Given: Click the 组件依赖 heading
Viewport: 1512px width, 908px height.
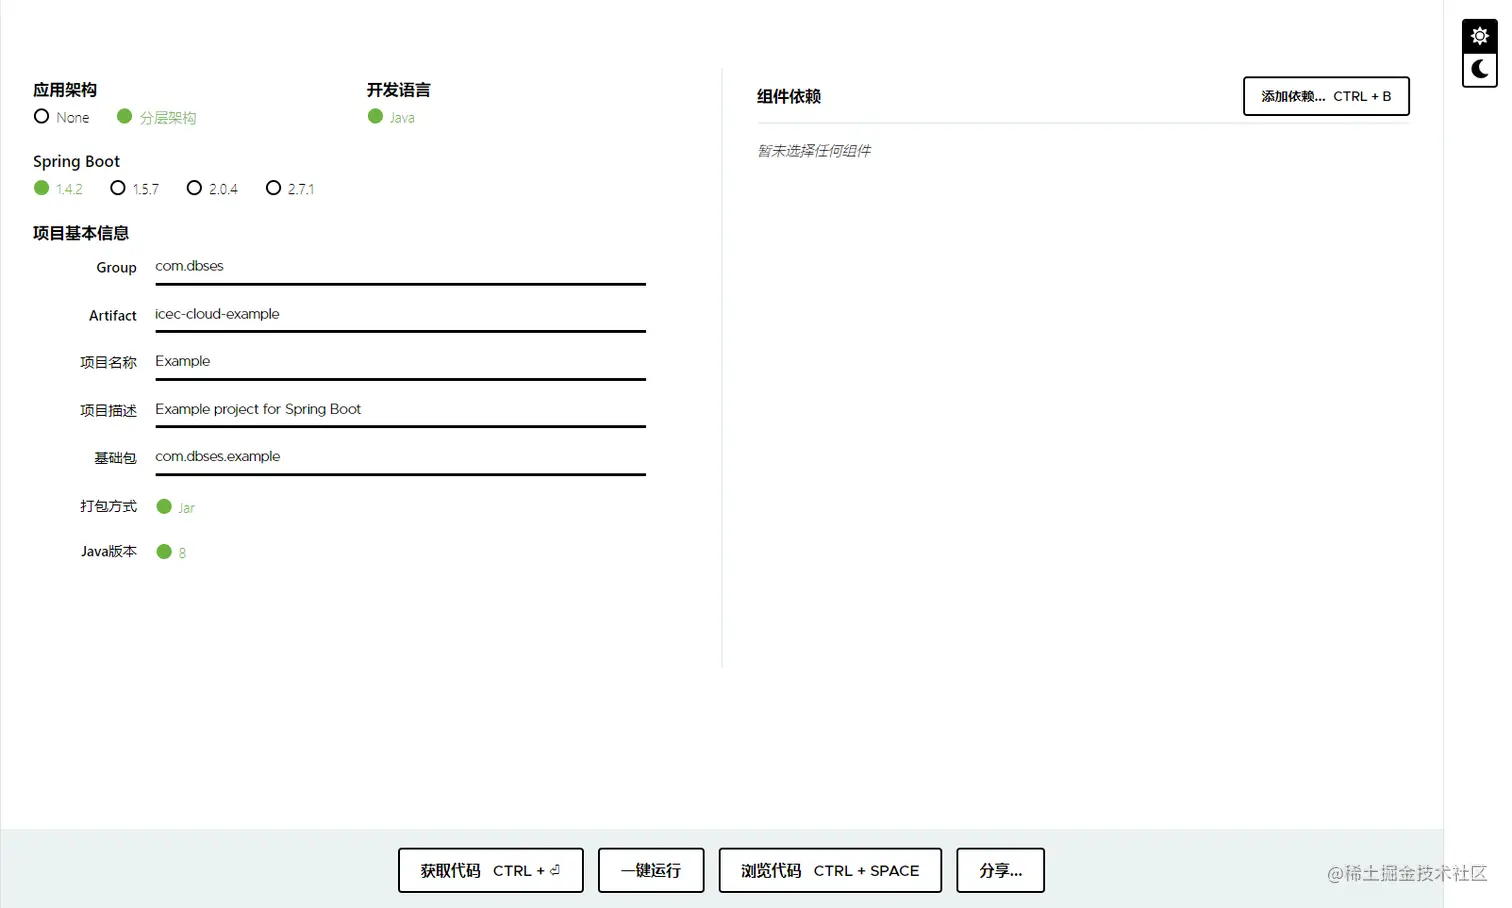Looking at the screenshot, I should [x=789, y=96].
